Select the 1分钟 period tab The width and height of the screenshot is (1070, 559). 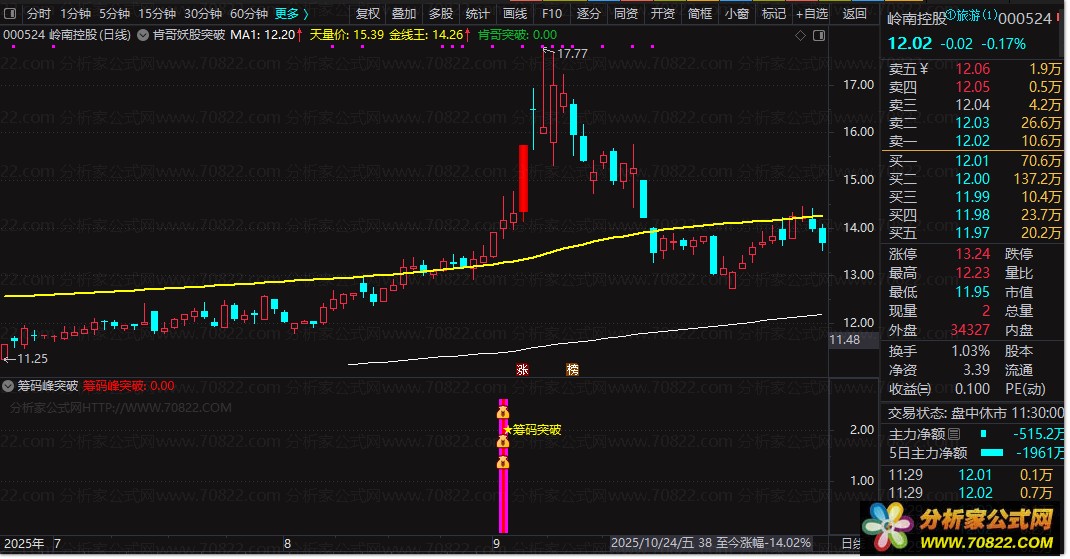75,14
